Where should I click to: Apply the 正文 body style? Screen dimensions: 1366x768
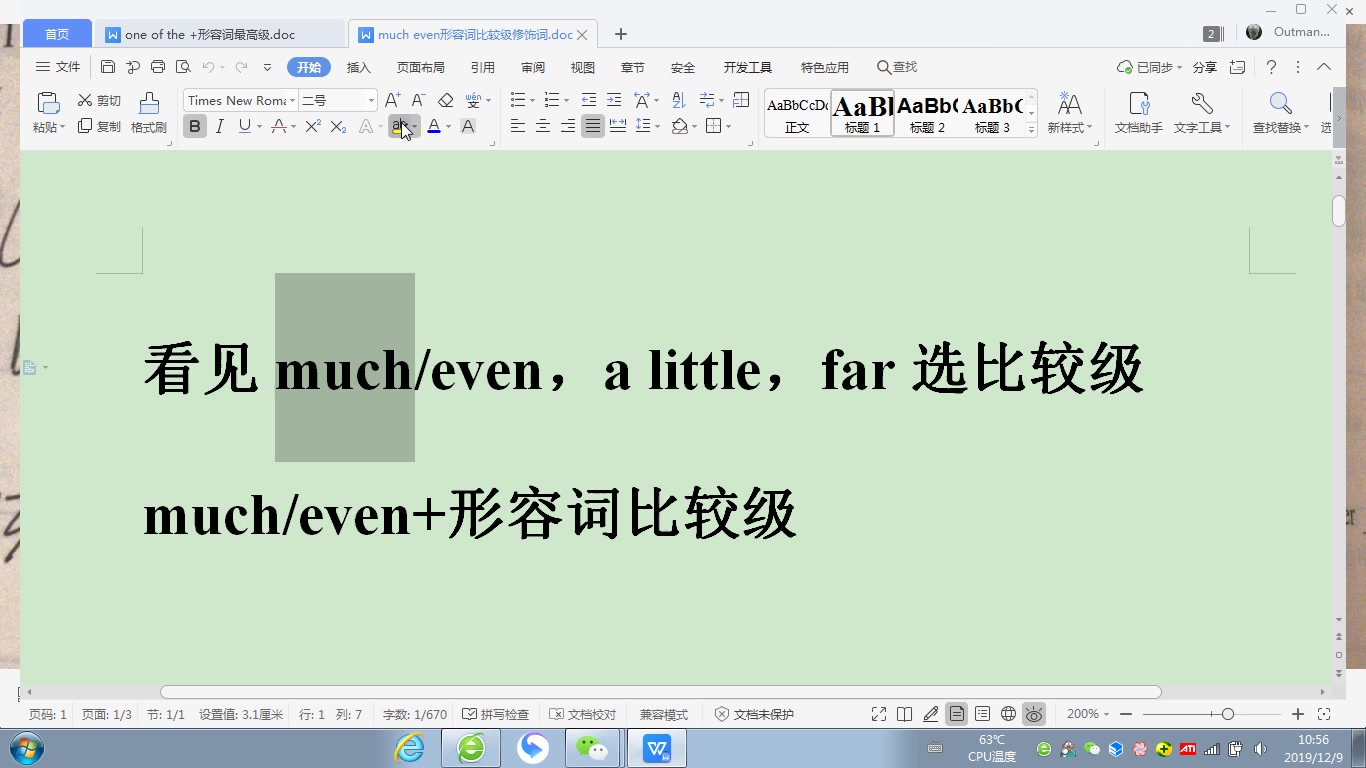tap(797, 113)
